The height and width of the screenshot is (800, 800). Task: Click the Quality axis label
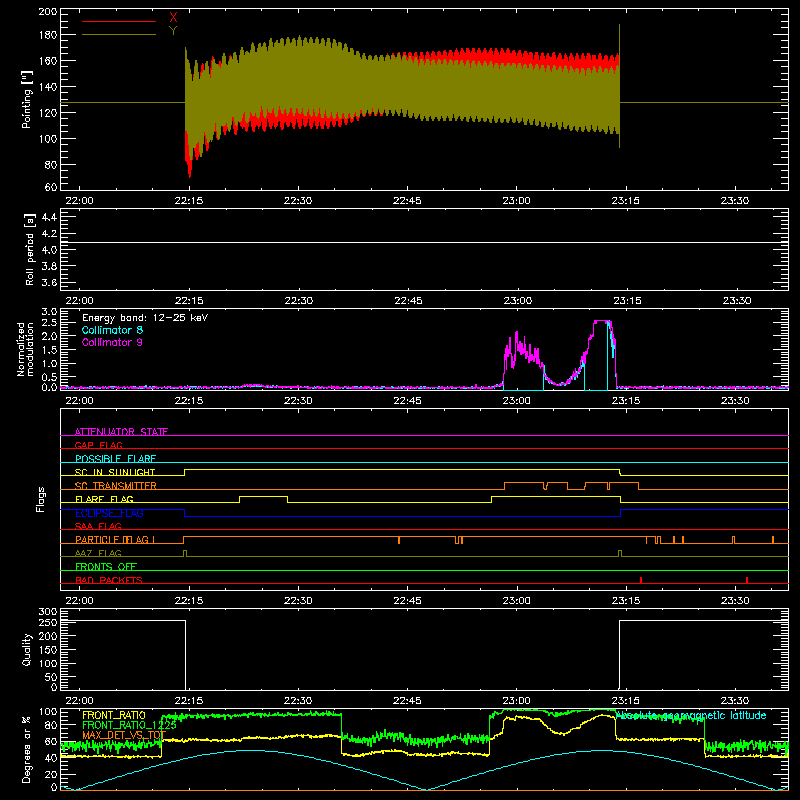point(27,649)
